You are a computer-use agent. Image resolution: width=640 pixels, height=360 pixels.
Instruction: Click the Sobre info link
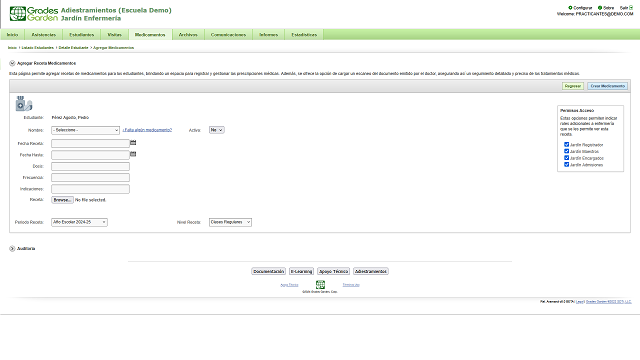606,8
